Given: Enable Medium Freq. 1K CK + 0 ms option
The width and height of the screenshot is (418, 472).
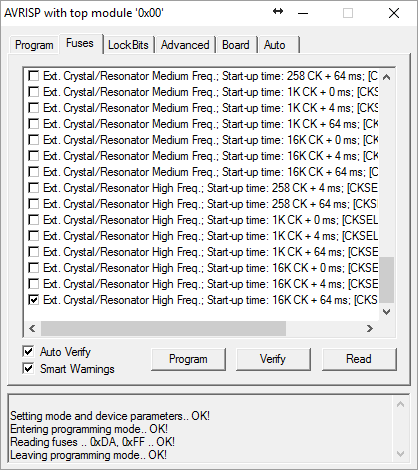Looking at the screenshot, I should pos(34,92).
